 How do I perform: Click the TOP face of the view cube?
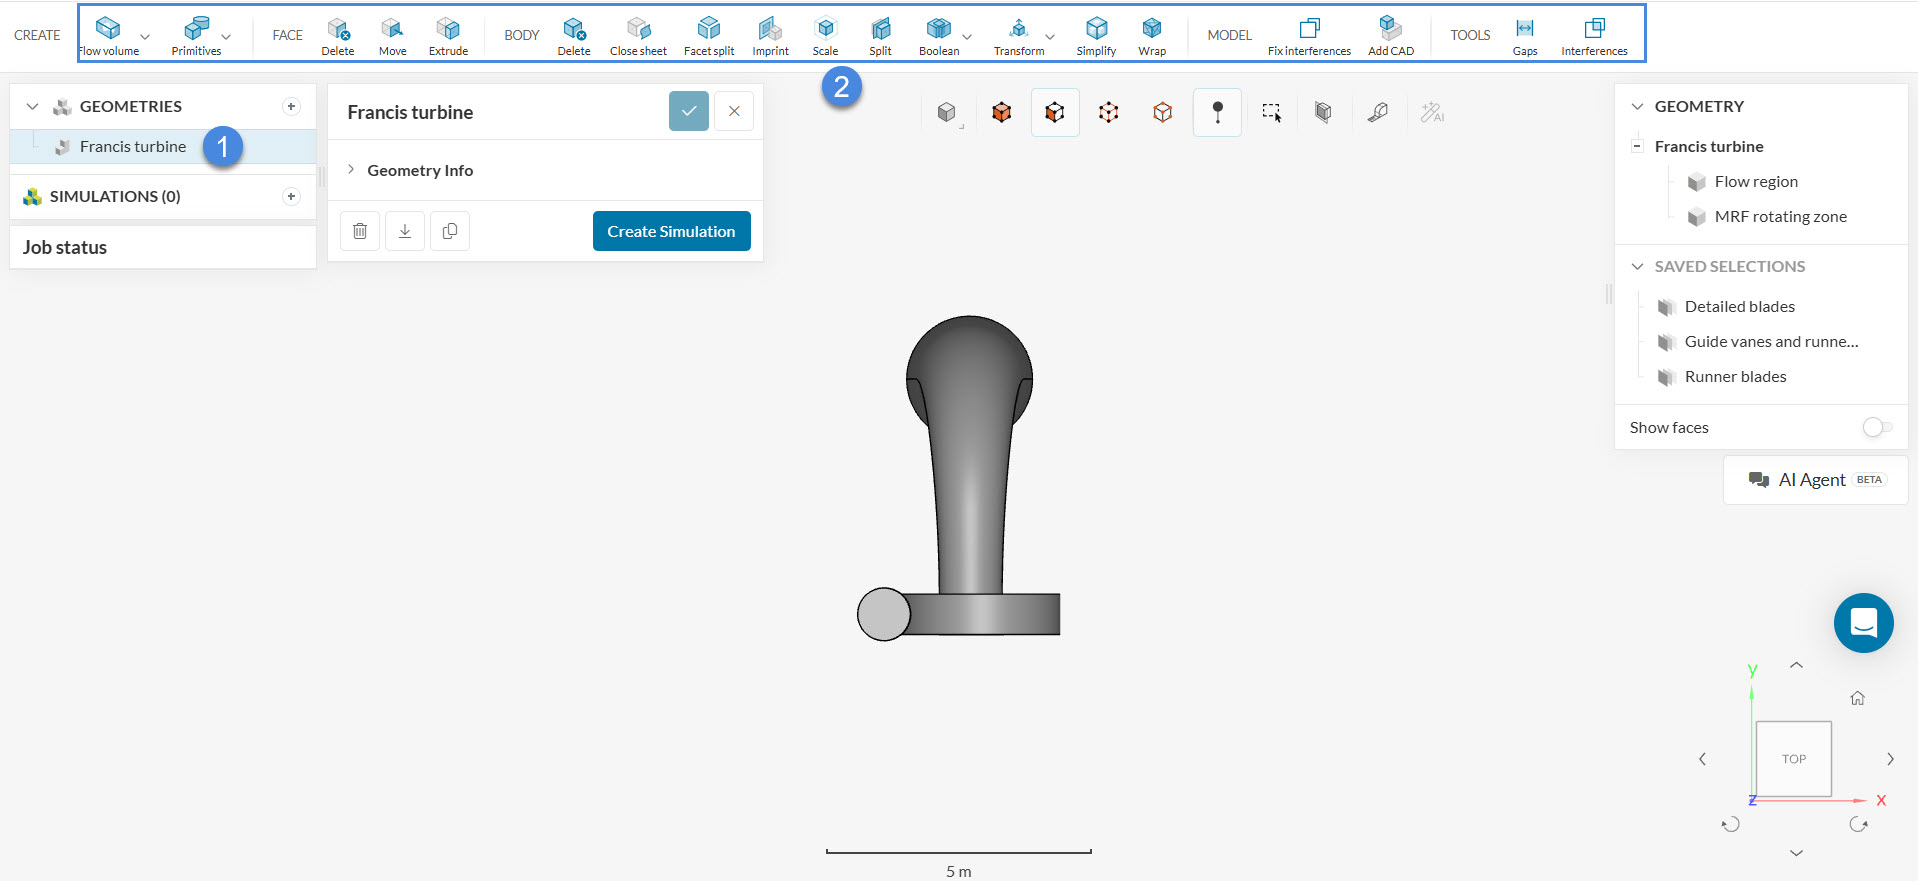[x=1793, y=759]
